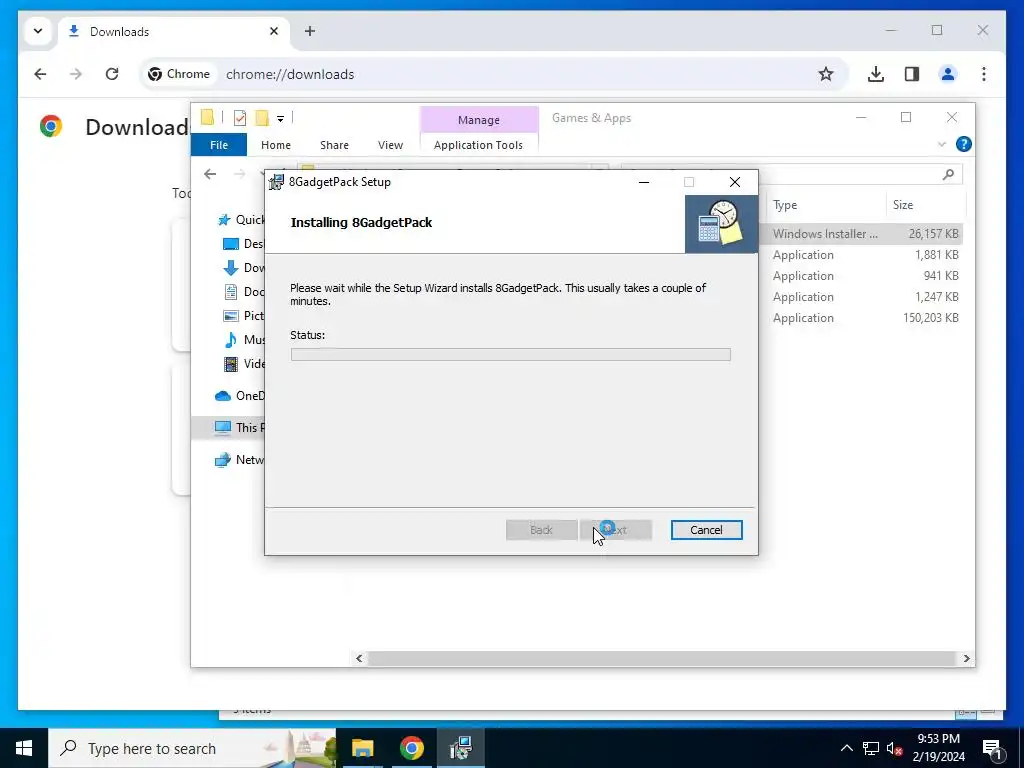Open the notification center icon
1024x768 pixels.
click(992, 748)
